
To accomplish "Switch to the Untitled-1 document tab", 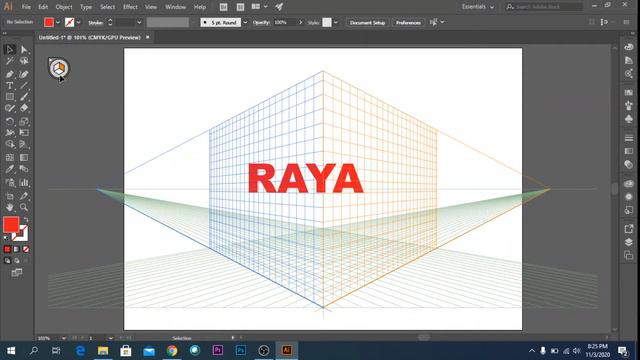I will [x=90, y=37].
